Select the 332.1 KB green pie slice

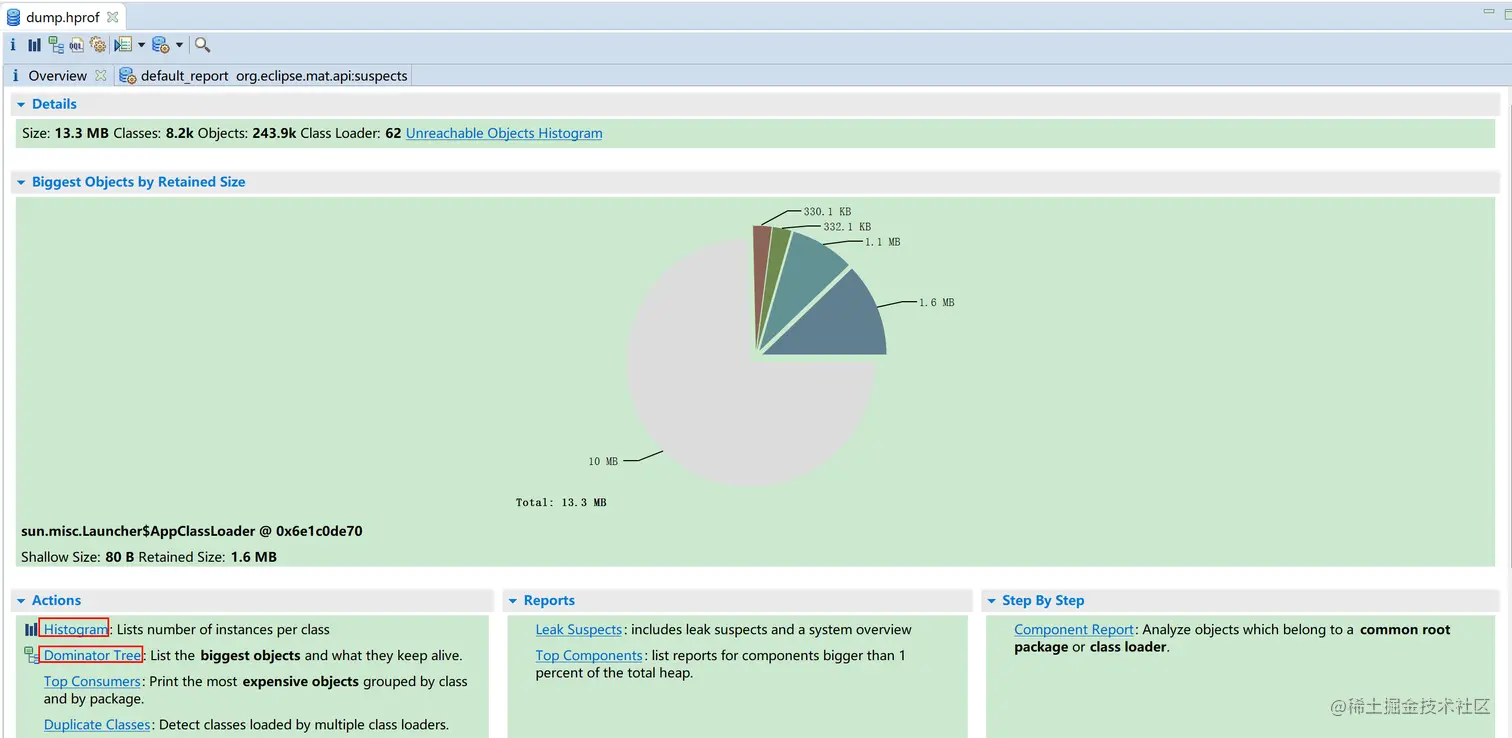tap(774, 262)
